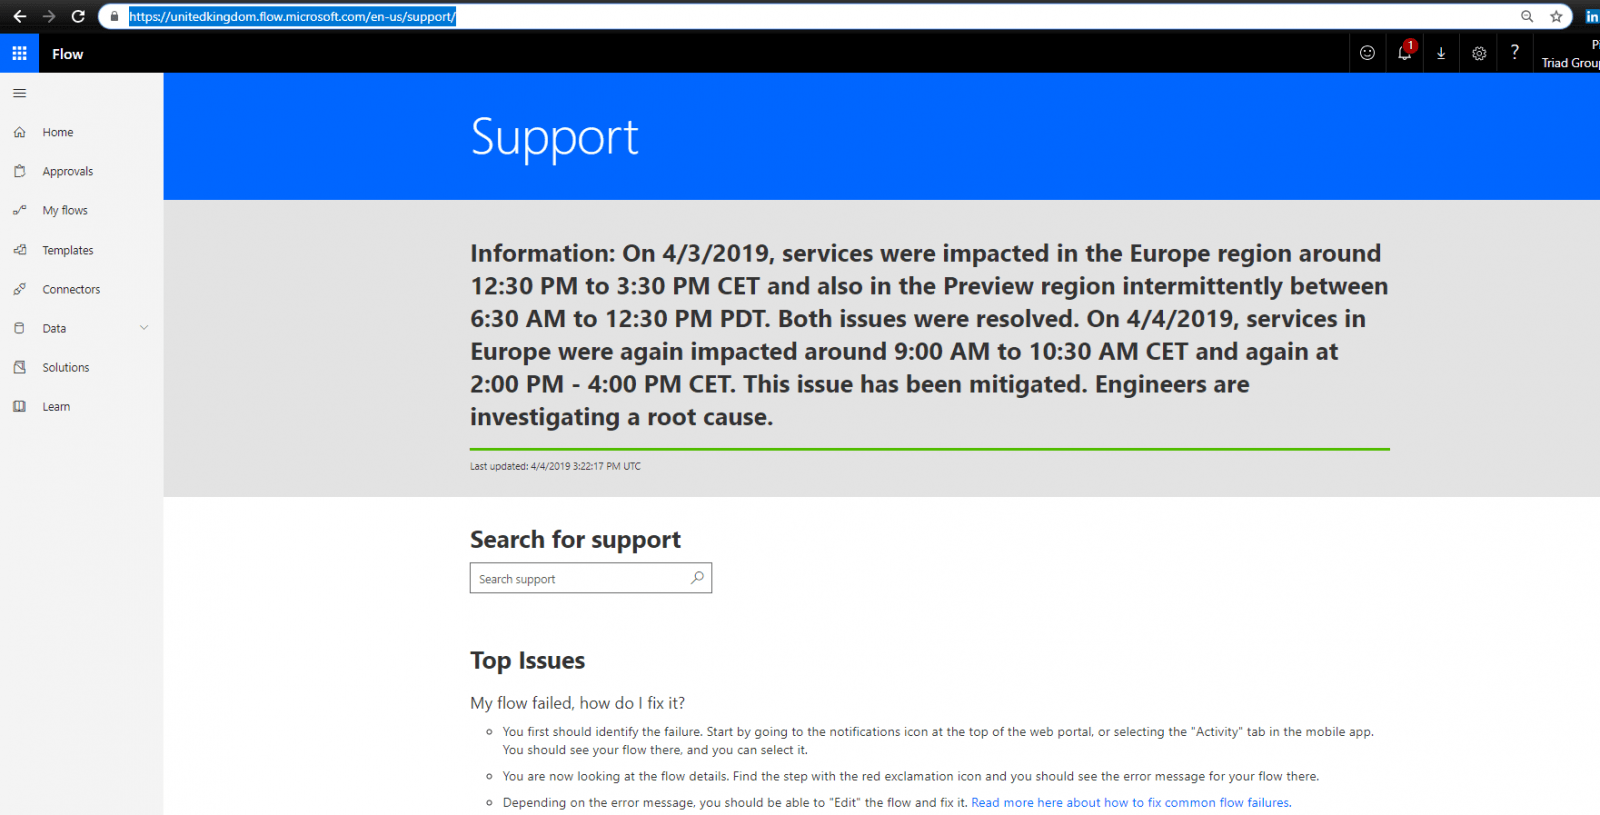Click the 'Search for support' heading
Viewport: 1600px width, 815px height.
pyautogui.click(x=575, y=540)
